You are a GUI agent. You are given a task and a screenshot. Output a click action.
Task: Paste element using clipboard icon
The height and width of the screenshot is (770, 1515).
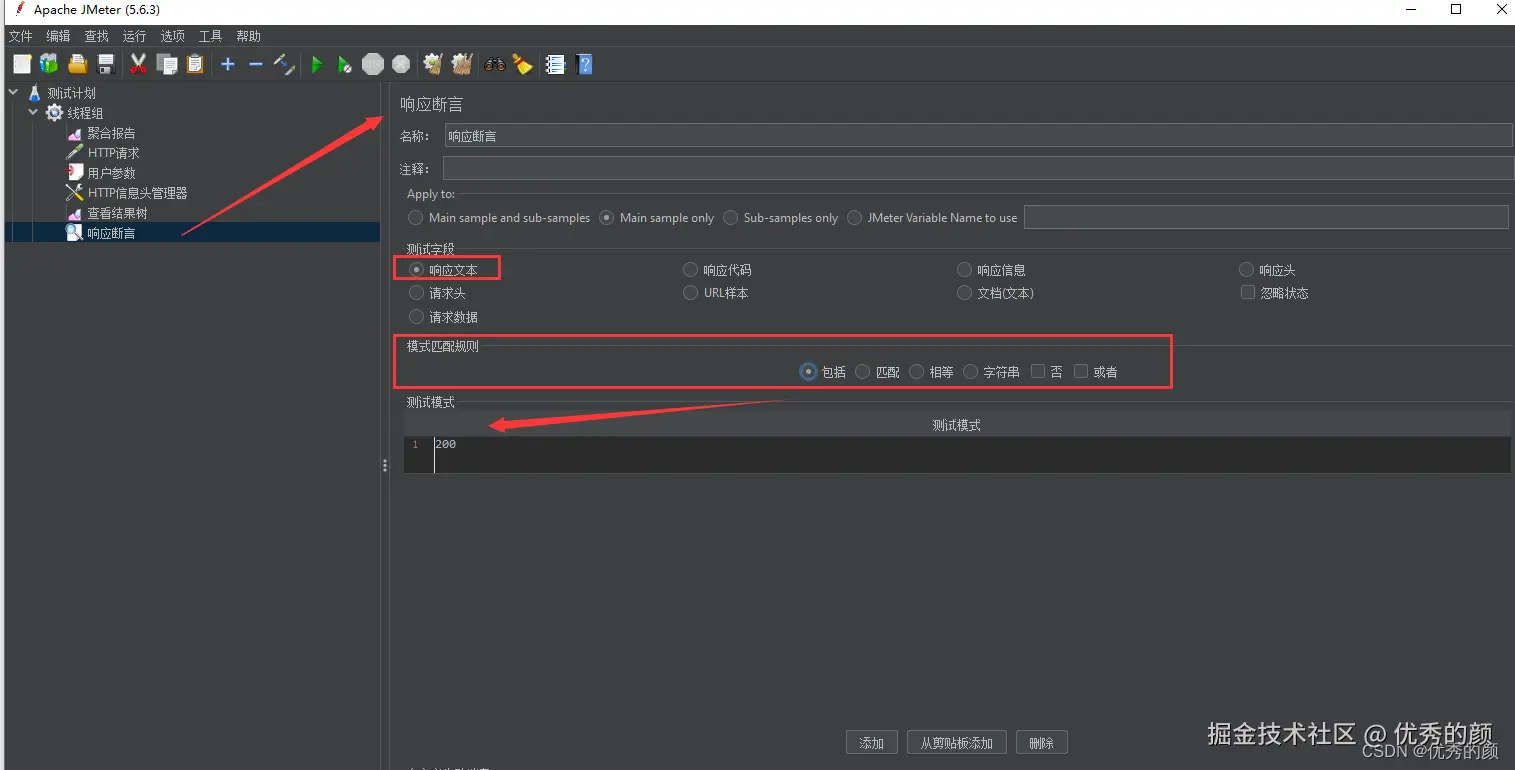click(x=195, y=64)
